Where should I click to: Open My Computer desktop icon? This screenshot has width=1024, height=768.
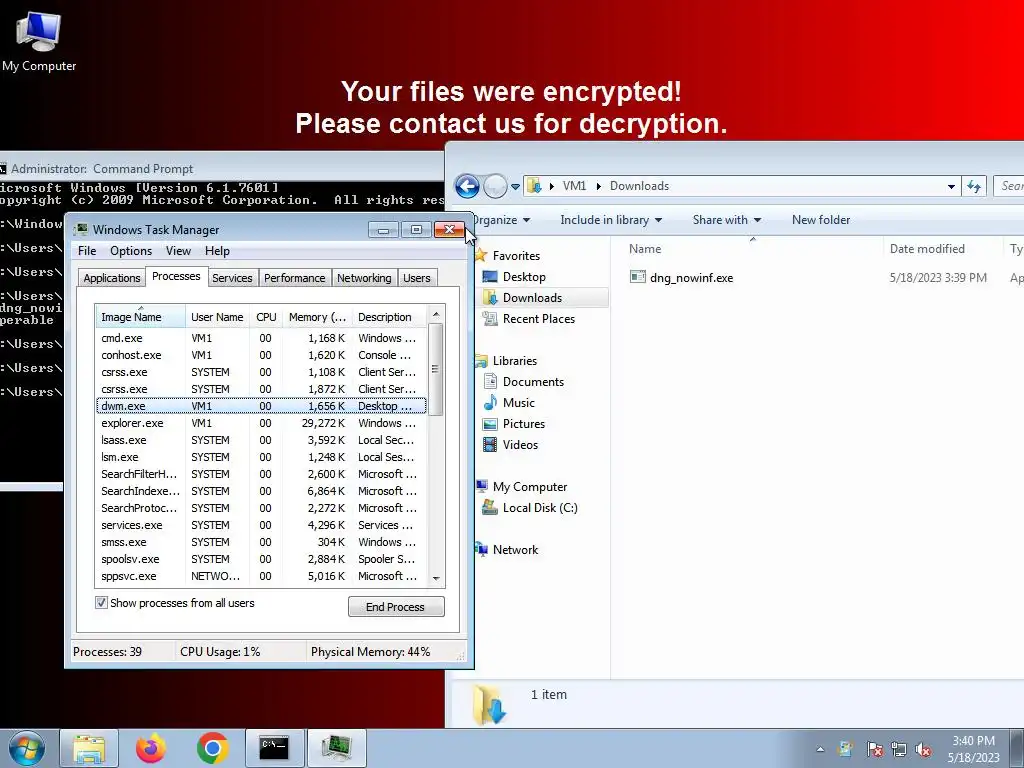pyautogui.click(x=39, y=41)
